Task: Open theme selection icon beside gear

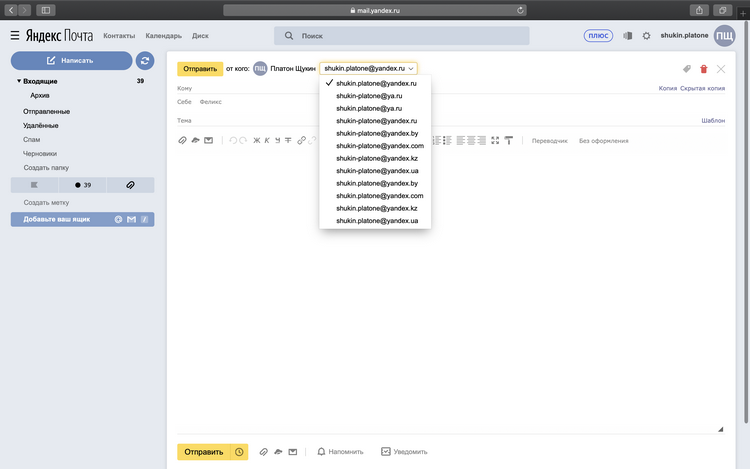Action: 628,36
